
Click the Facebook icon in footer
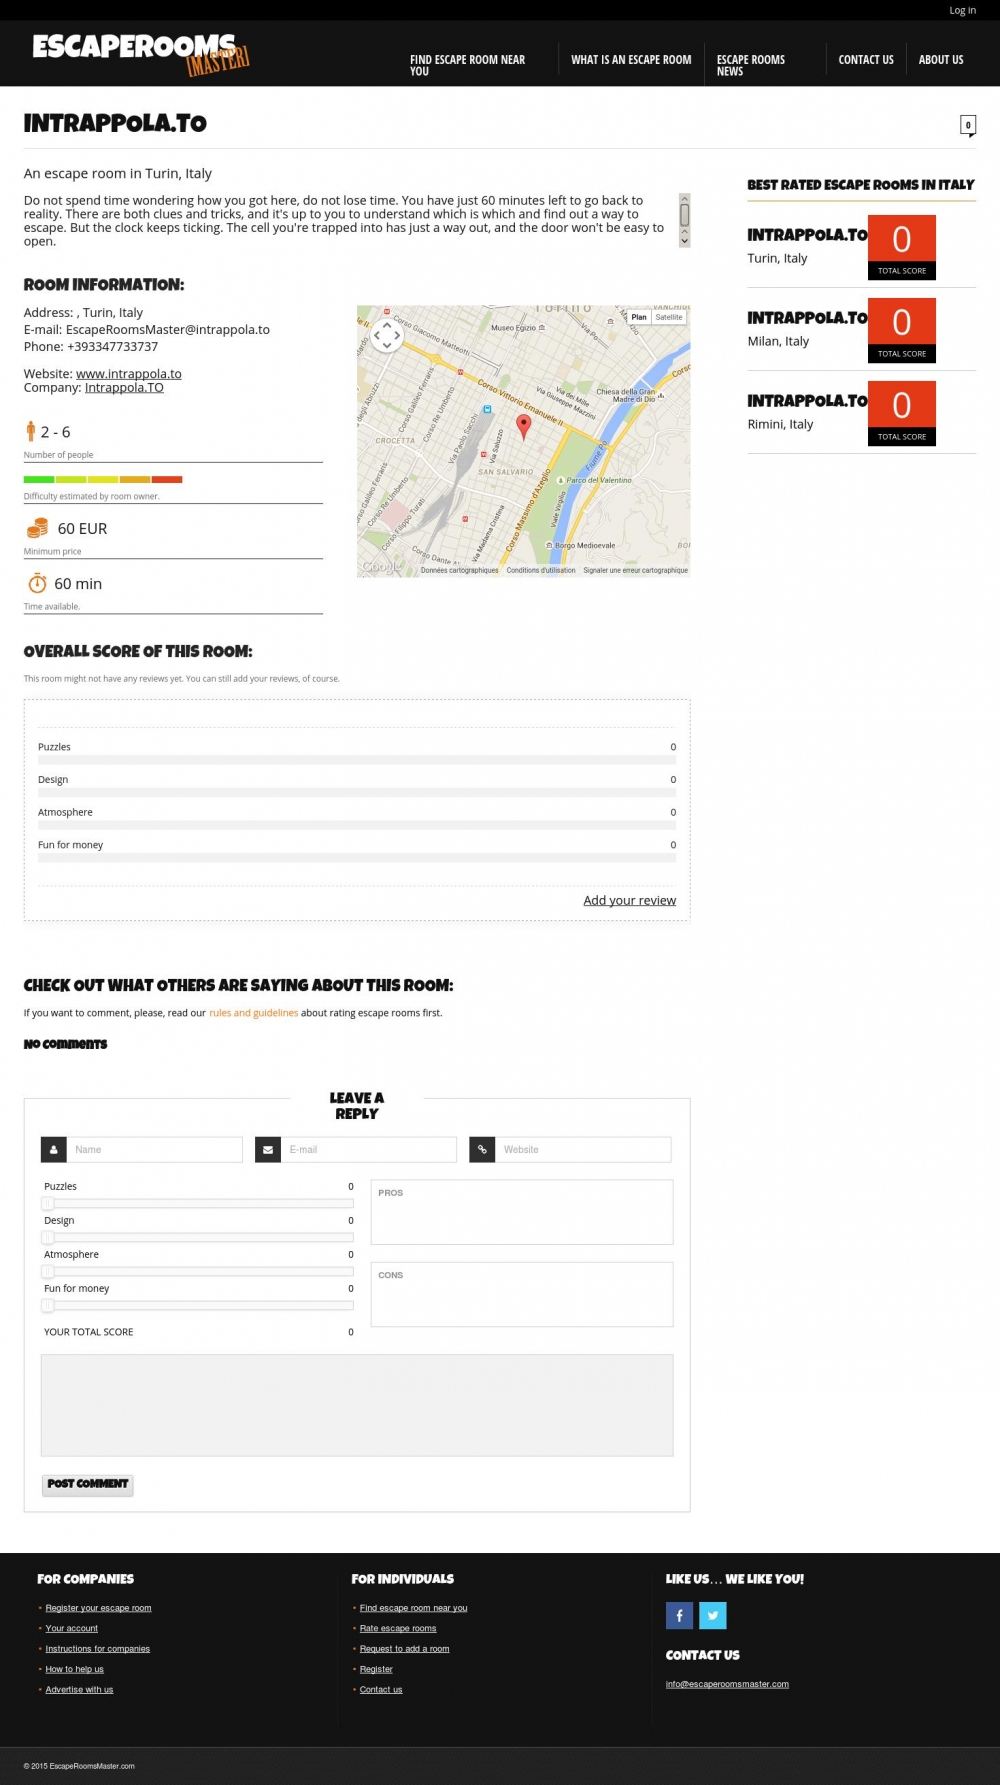click(x=679, y=1615)
